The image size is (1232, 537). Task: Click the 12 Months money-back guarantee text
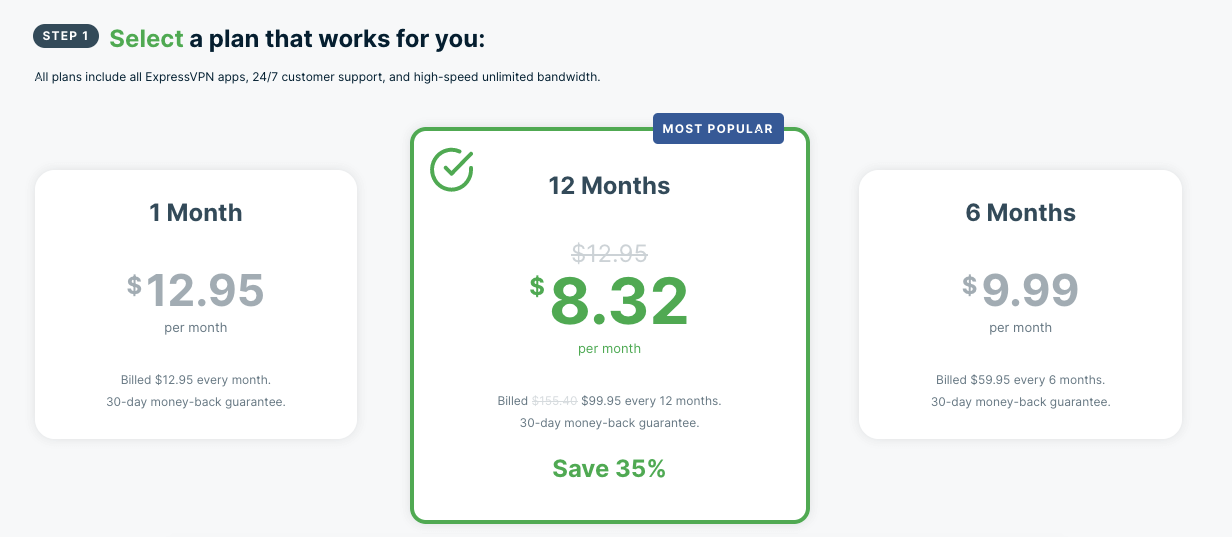tap(609, 423)
